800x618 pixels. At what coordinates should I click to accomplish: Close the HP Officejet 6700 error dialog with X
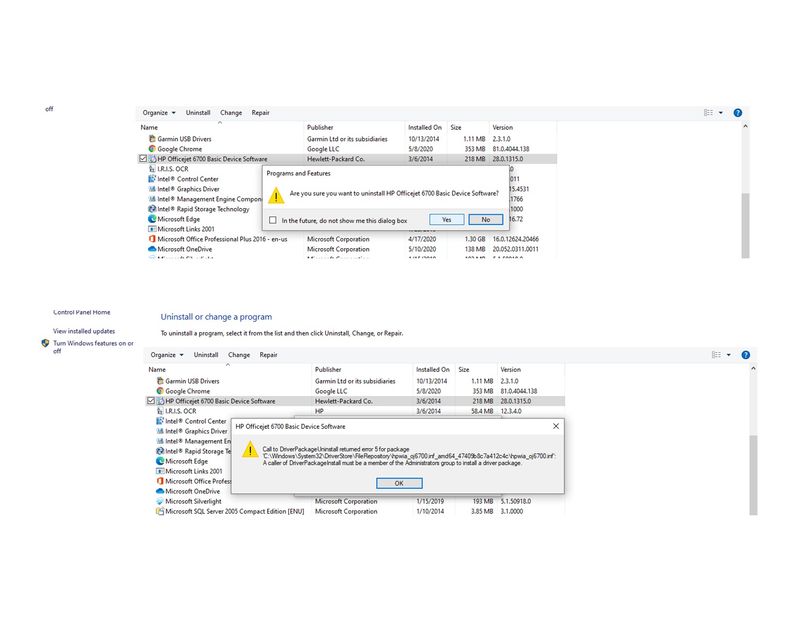coord(556,426)
